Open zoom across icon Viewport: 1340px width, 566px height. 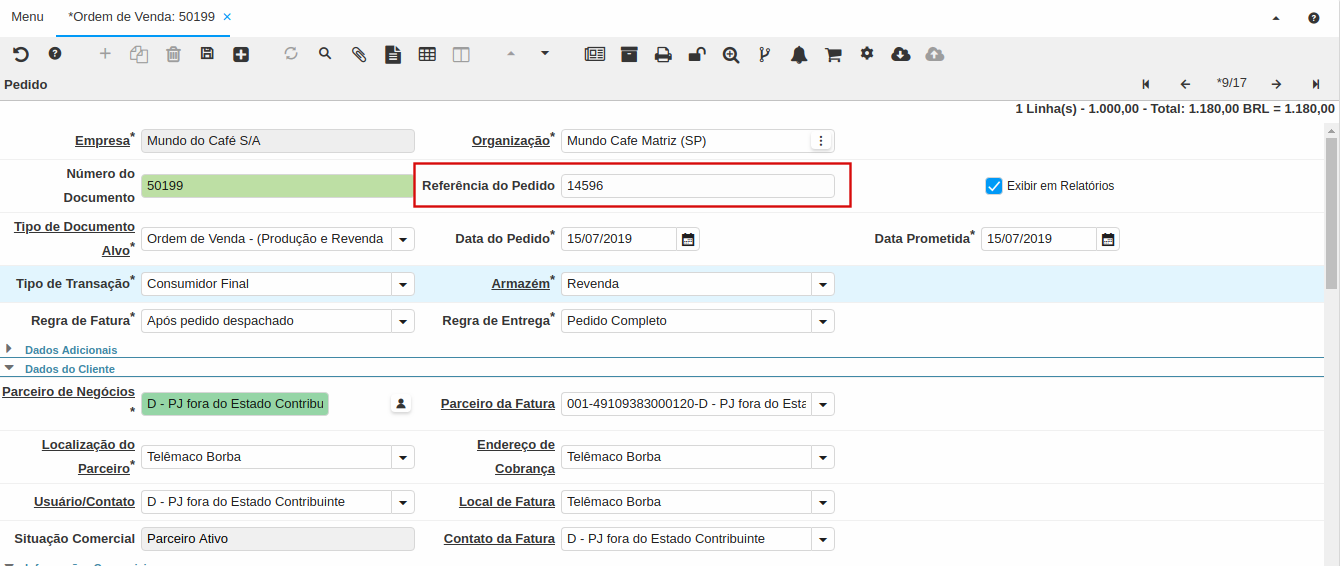click(x=731, y=54)
